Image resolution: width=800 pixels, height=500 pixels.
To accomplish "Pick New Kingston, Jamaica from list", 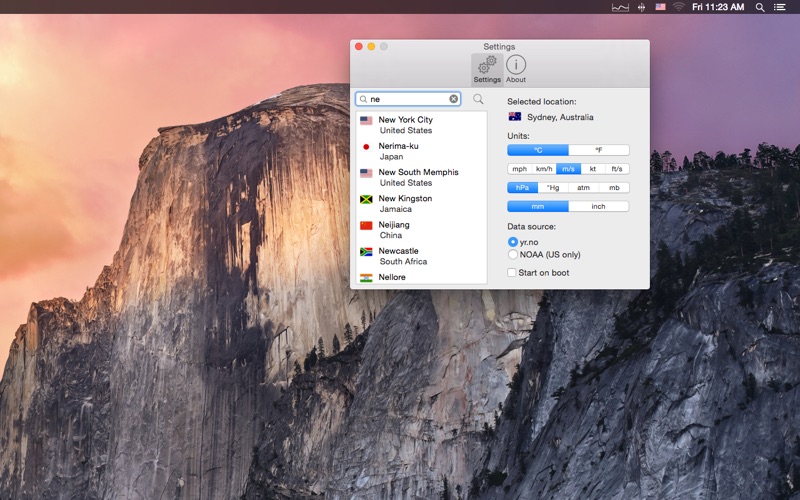I will [x=405, y=203].
